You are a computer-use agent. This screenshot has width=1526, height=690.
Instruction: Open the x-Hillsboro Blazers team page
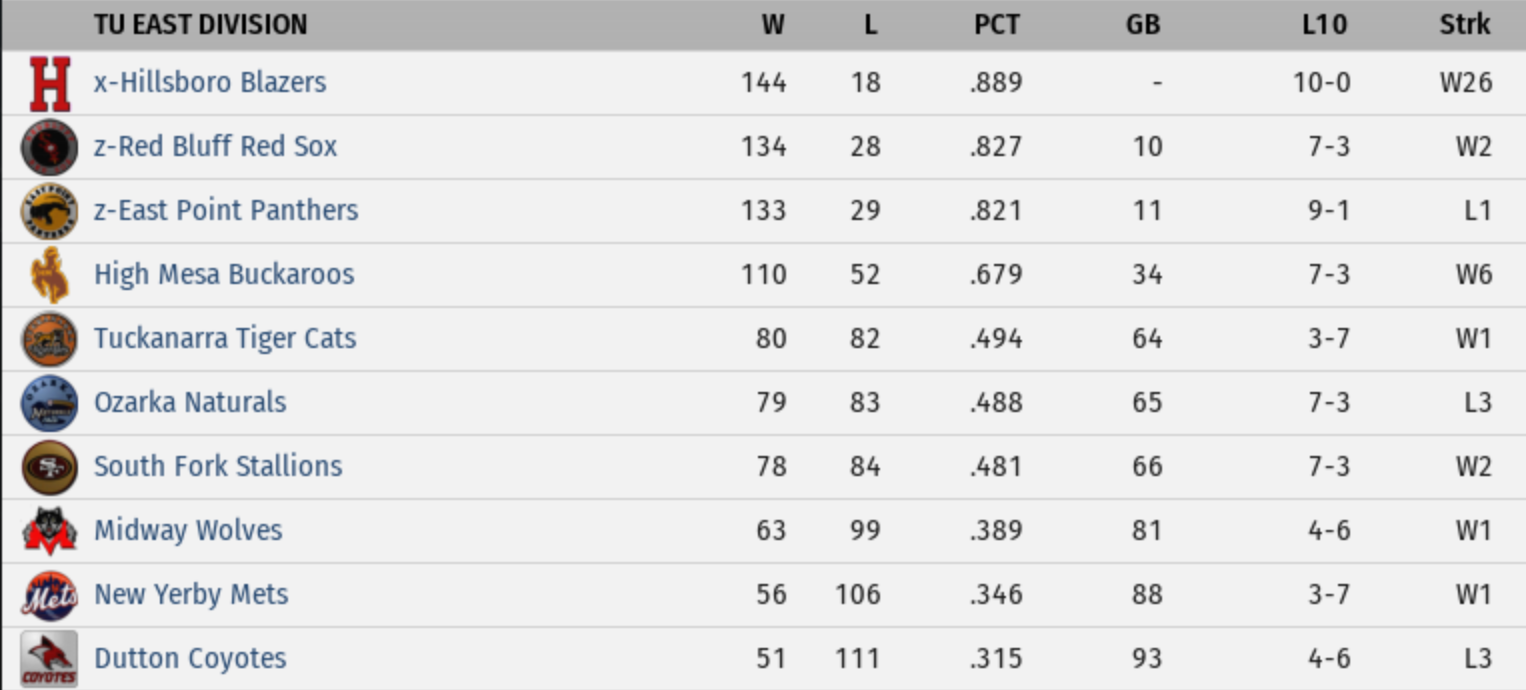(x=210, y=82)
